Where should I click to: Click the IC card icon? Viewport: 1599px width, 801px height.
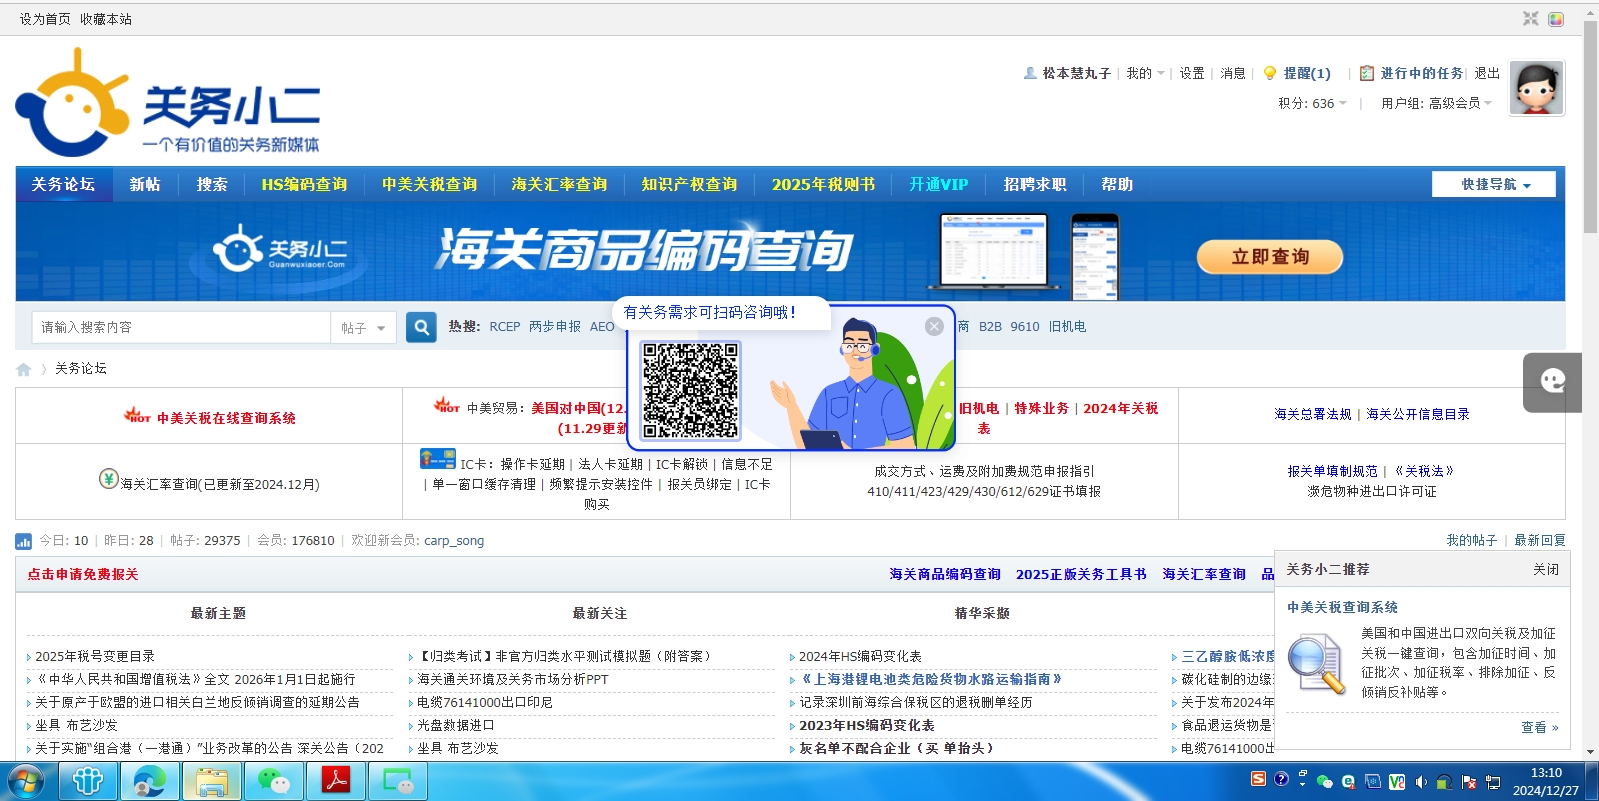438,459
